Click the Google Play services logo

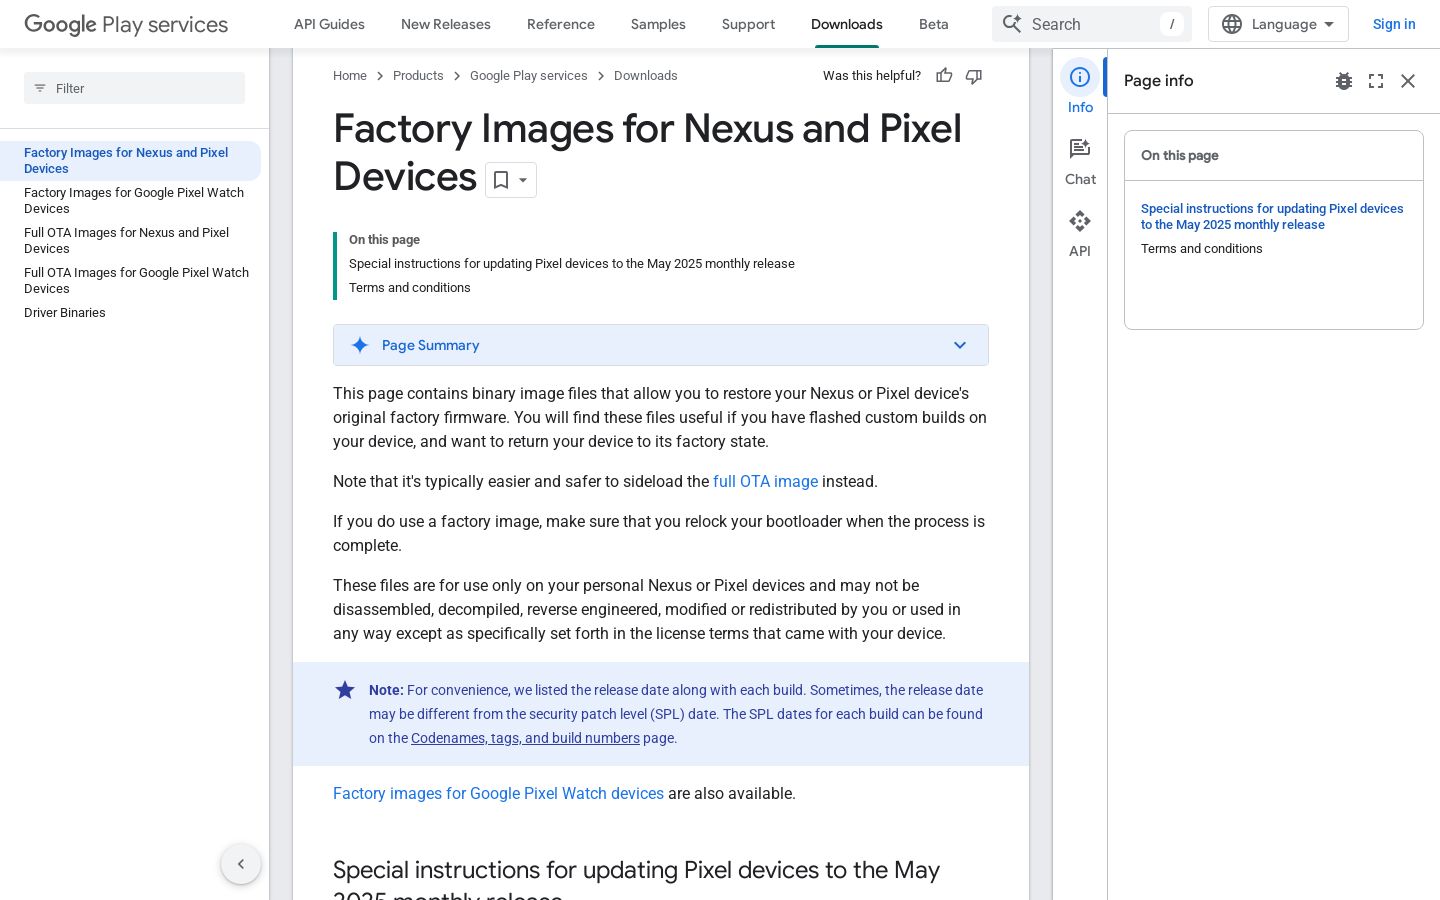(x=126, y=24)
